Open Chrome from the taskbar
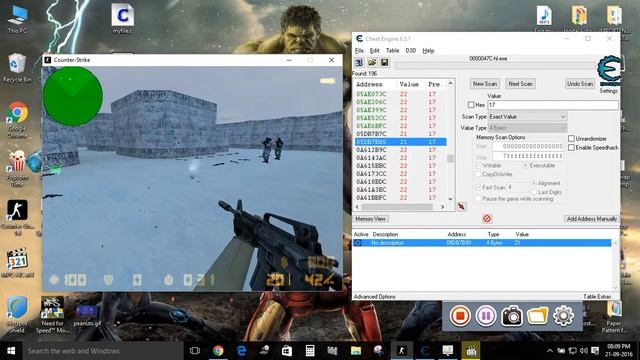The width and height of the screenshot is (640, 360). click(218, 351)
